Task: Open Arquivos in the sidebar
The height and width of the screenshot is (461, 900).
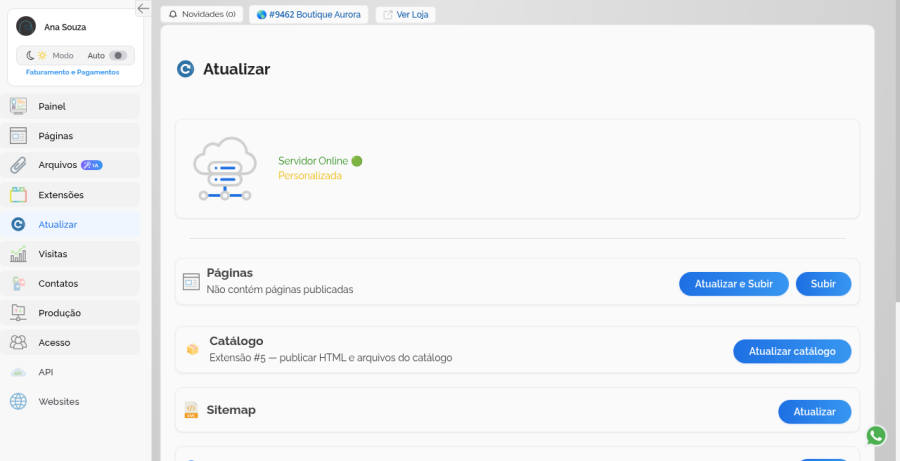Action: point(70,165)
